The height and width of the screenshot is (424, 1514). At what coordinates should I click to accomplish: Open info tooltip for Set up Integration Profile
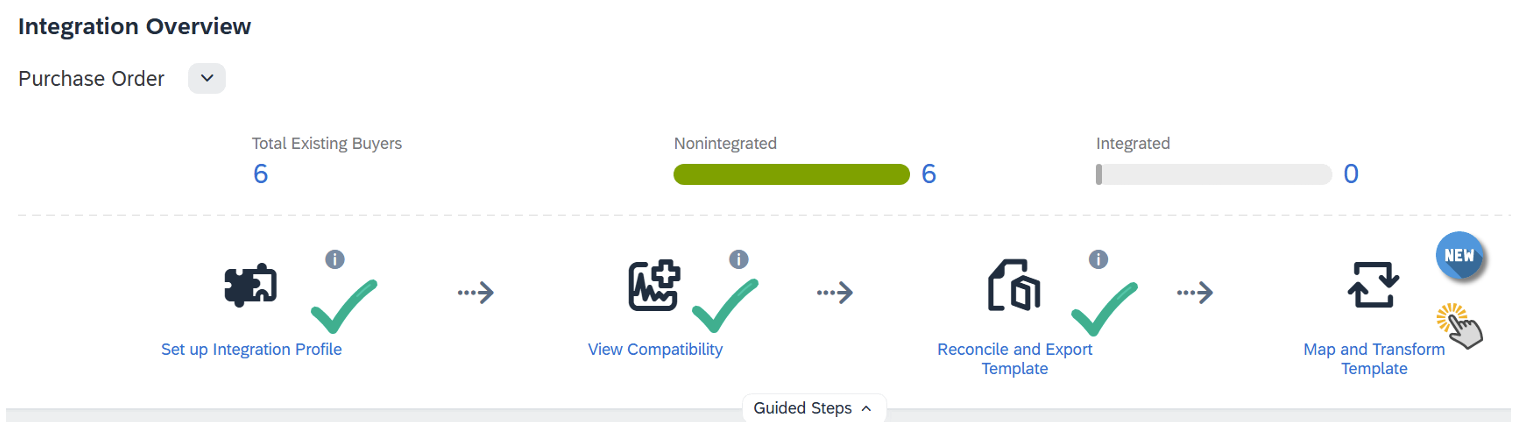coord(335,259)
